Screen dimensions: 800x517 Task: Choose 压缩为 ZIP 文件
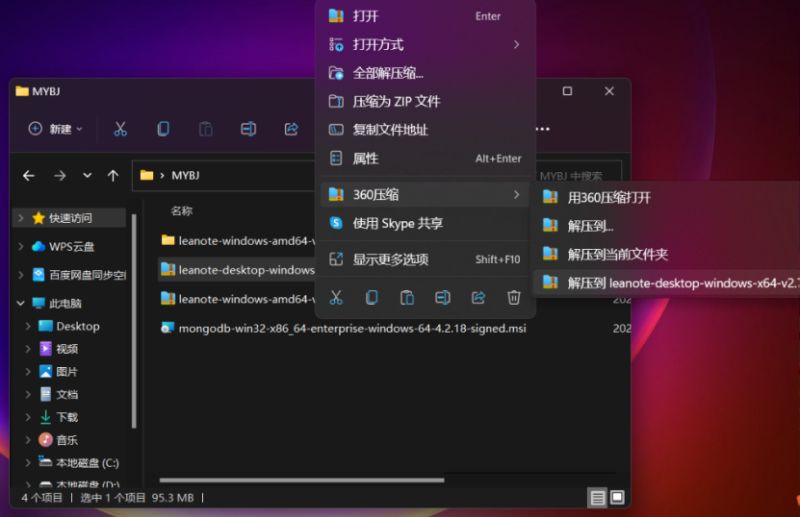425,102
